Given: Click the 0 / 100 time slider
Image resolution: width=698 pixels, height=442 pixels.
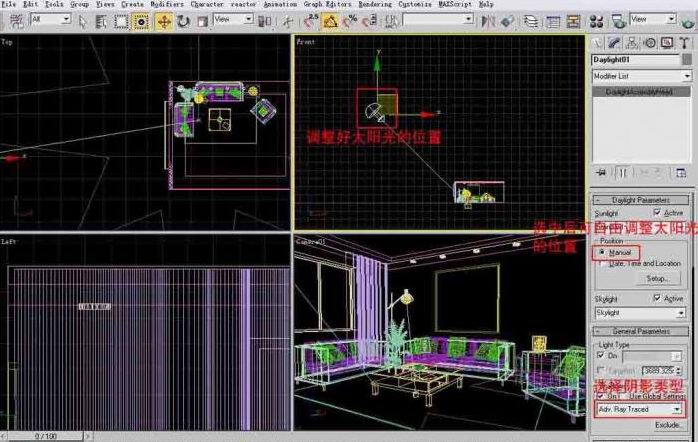Looking at the screenshot, I should [x=45, y=436].
